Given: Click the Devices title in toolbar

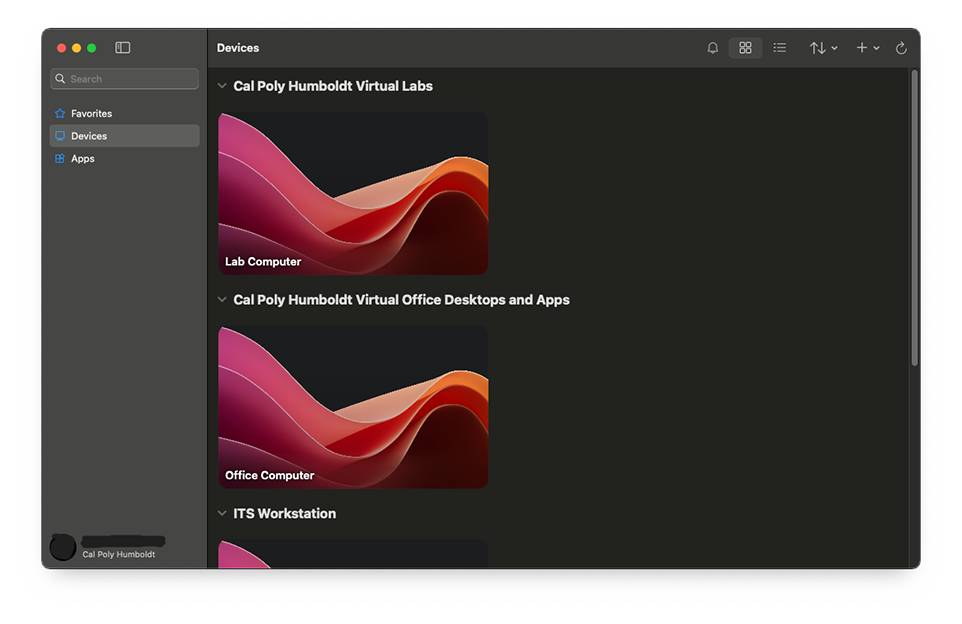Looking at the screenshot, I should pos(238,48).
